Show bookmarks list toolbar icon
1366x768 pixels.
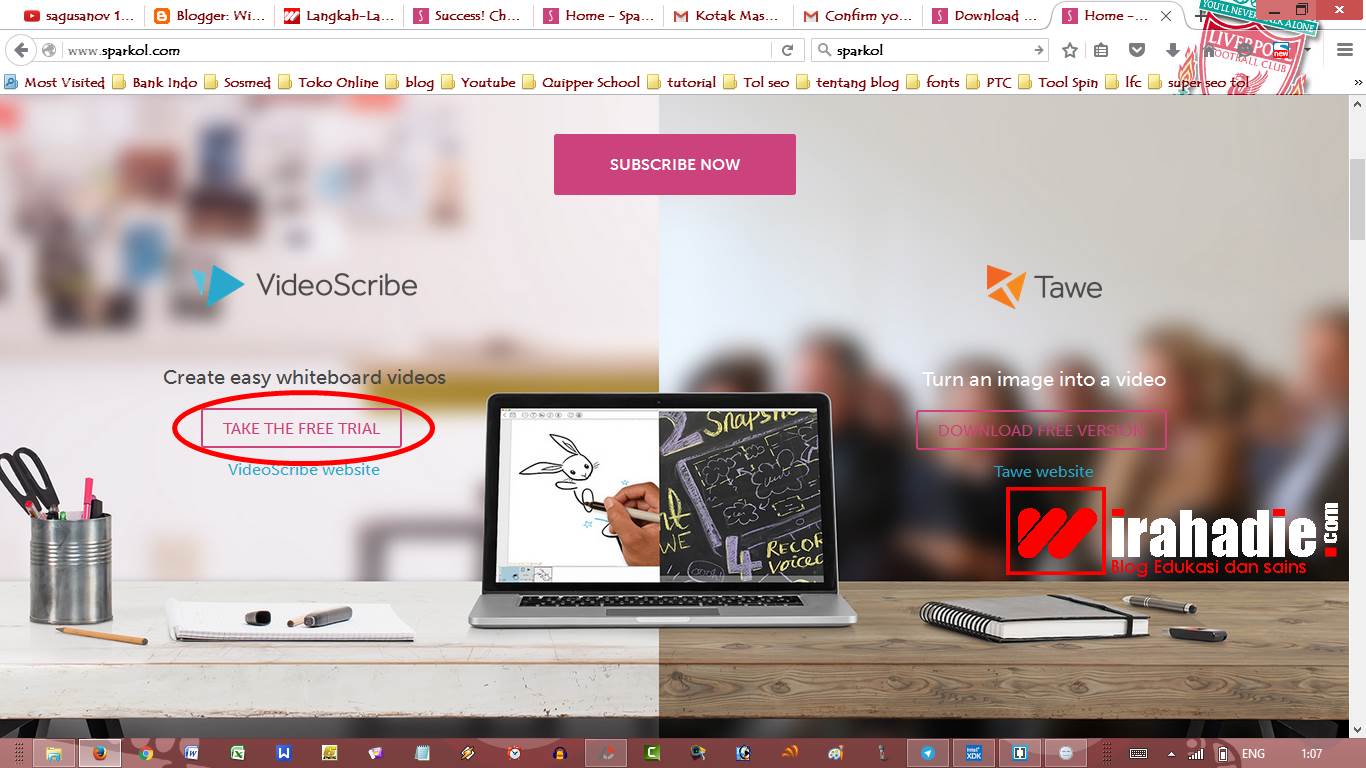point(1101,50)
